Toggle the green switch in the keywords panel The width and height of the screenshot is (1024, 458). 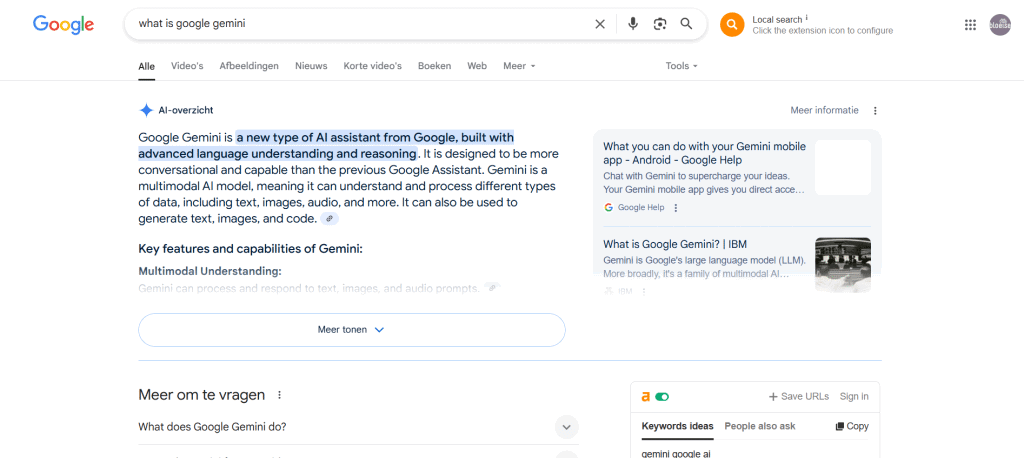tap(662, 397)
